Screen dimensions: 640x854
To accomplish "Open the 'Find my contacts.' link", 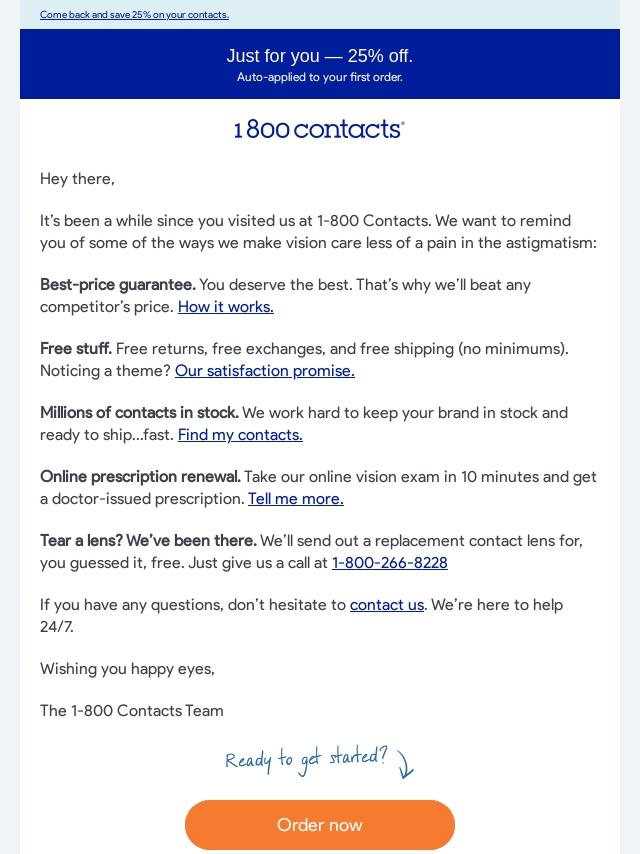I will pos(240,435).
